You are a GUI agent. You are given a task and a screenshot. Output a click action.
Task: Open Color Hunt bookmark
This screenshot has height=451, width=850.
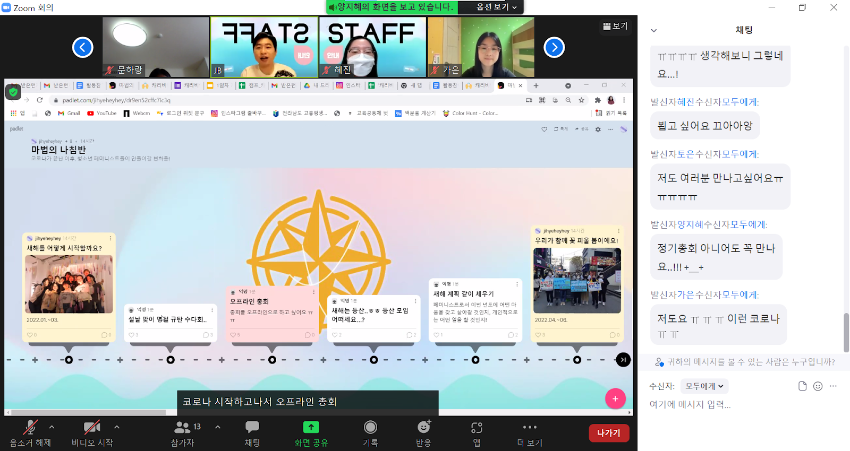(x=470, y=113)
